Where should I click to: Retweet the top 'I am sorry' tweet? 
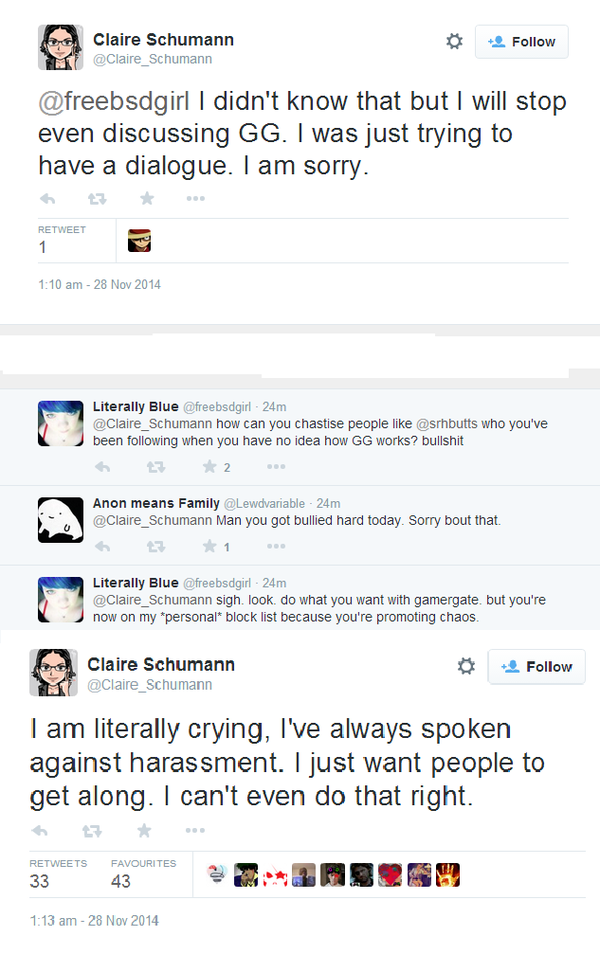click(96, 198)
